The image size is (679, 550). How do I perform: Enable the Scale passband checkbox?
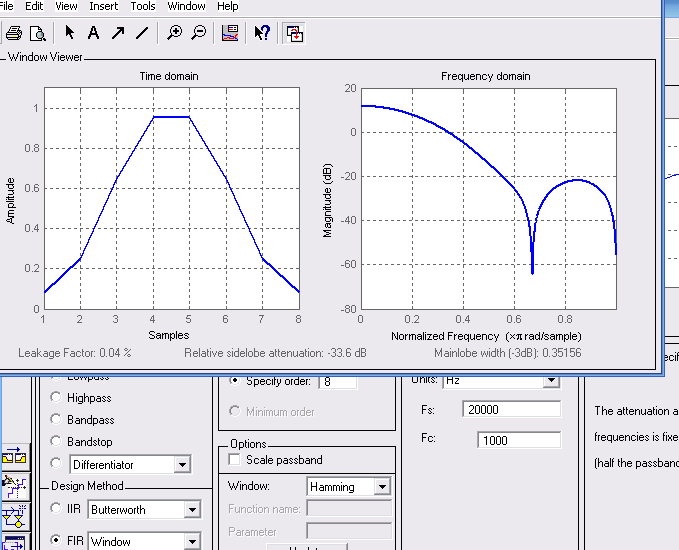pyautogui.click(x=234, y=460)
